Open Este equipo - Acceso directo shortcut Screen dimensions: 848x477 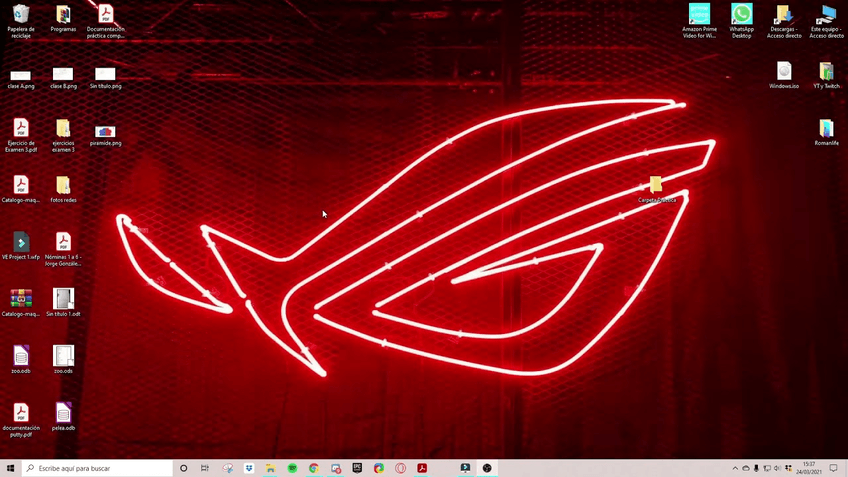pyautogui.click(x=826, y=21)
